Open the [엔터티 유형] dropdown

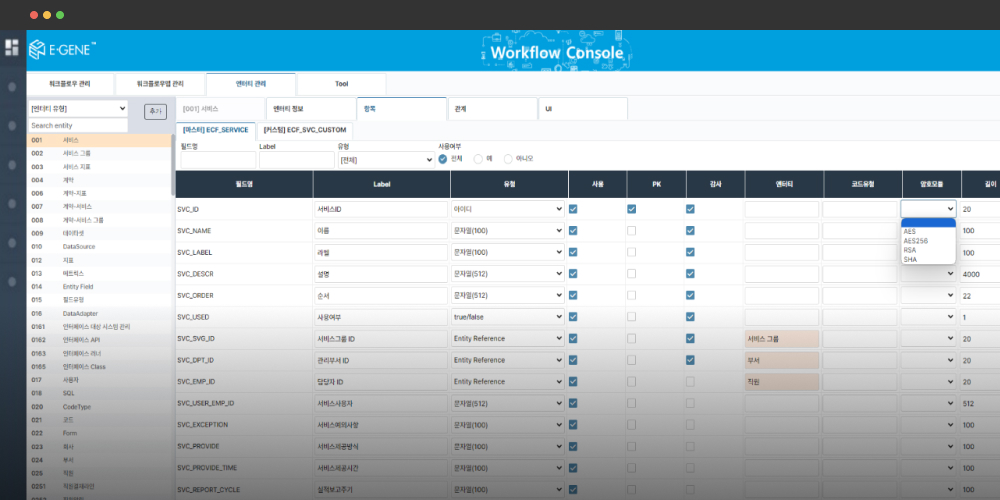(78, 108)
